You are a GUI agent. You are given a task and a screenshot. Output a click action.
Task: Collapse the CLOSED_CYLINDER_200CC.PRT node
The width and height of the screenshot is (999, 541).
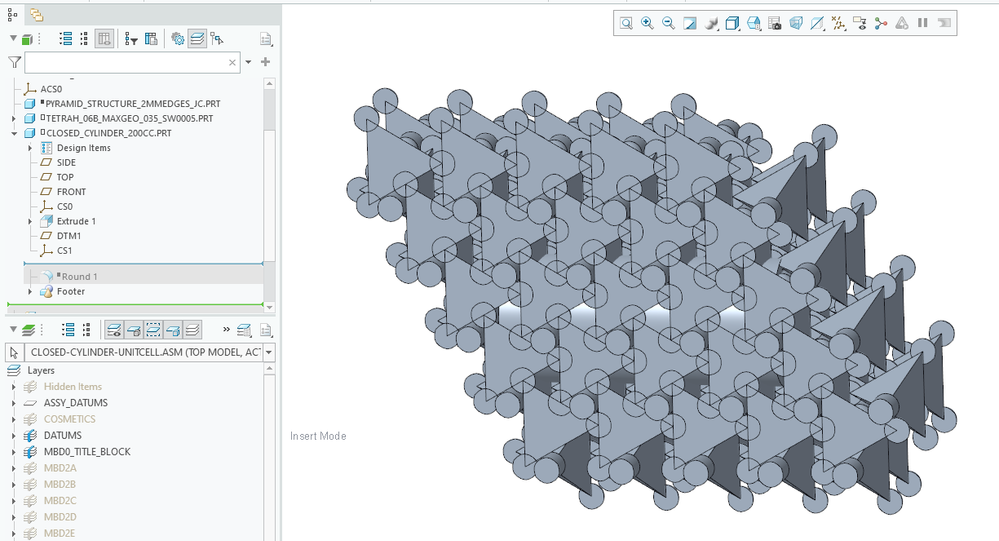tap(12, 133)
